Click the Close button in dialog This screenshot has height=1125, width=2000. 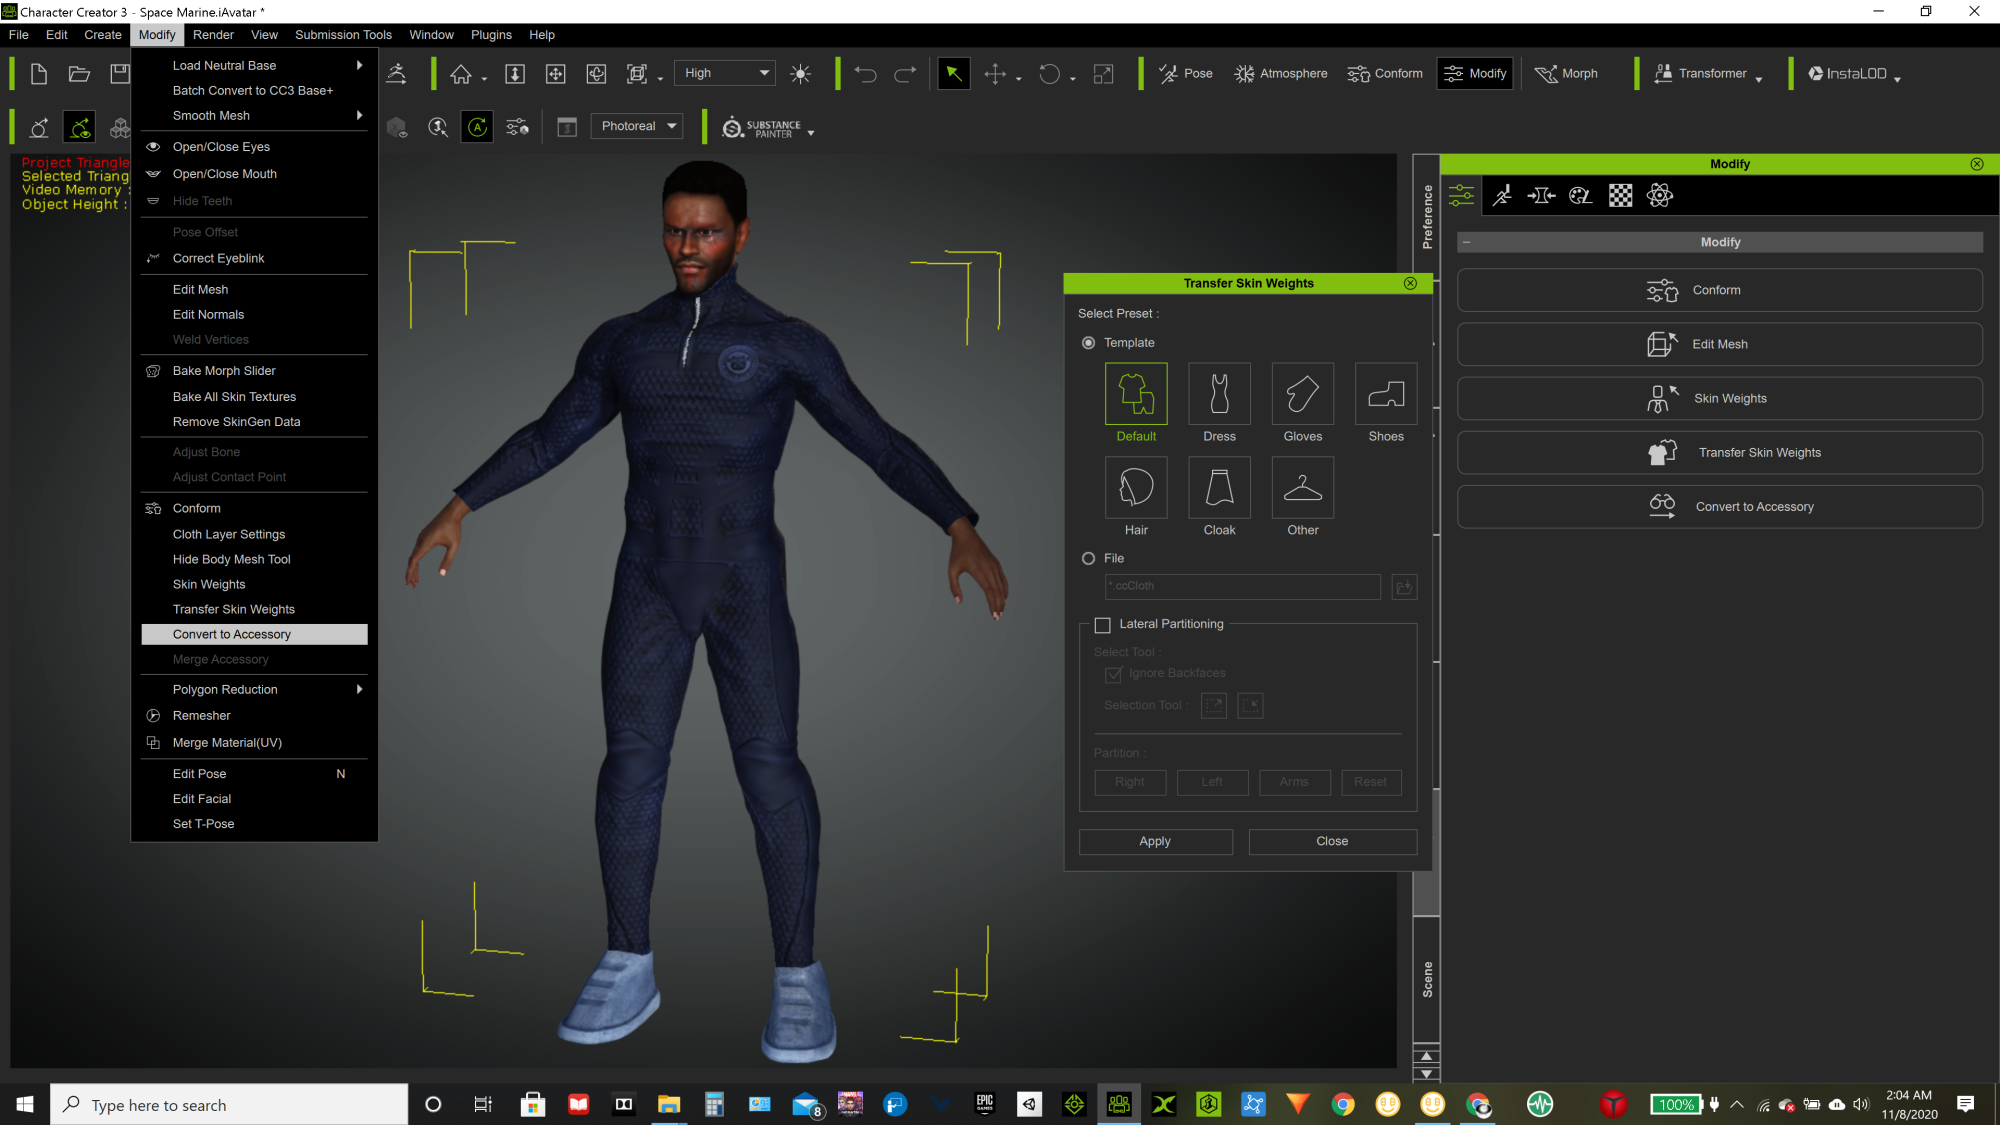pyautogui.click(x=1332, y=842)
